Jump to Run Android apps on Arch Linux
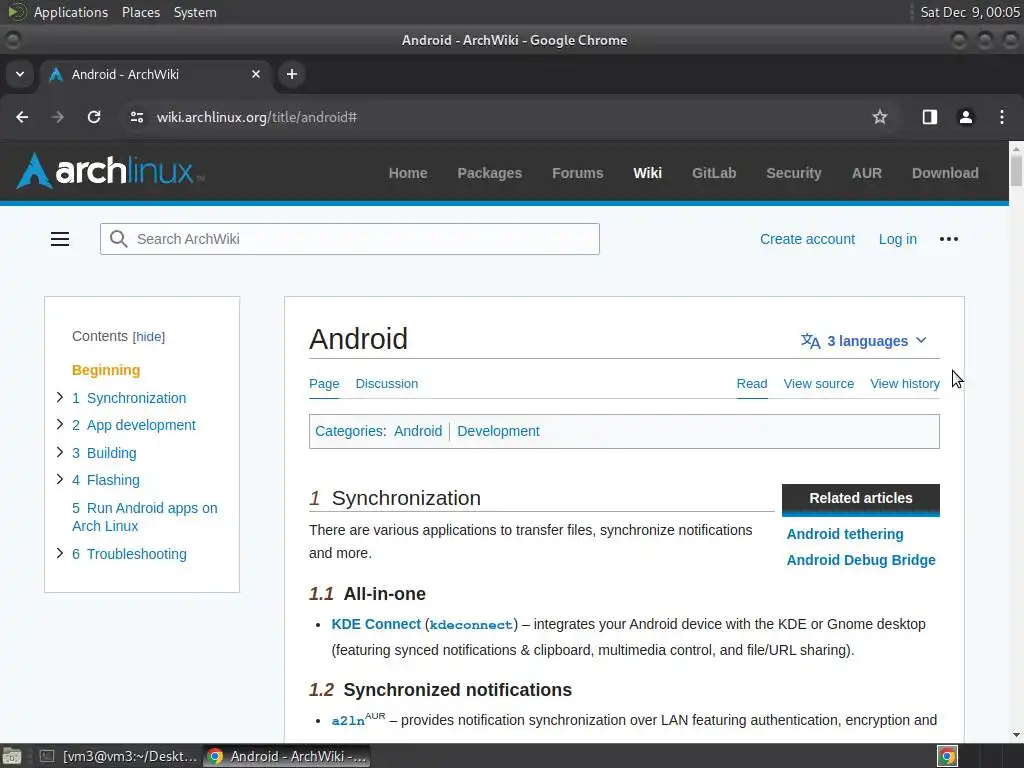 pos(144,517)
